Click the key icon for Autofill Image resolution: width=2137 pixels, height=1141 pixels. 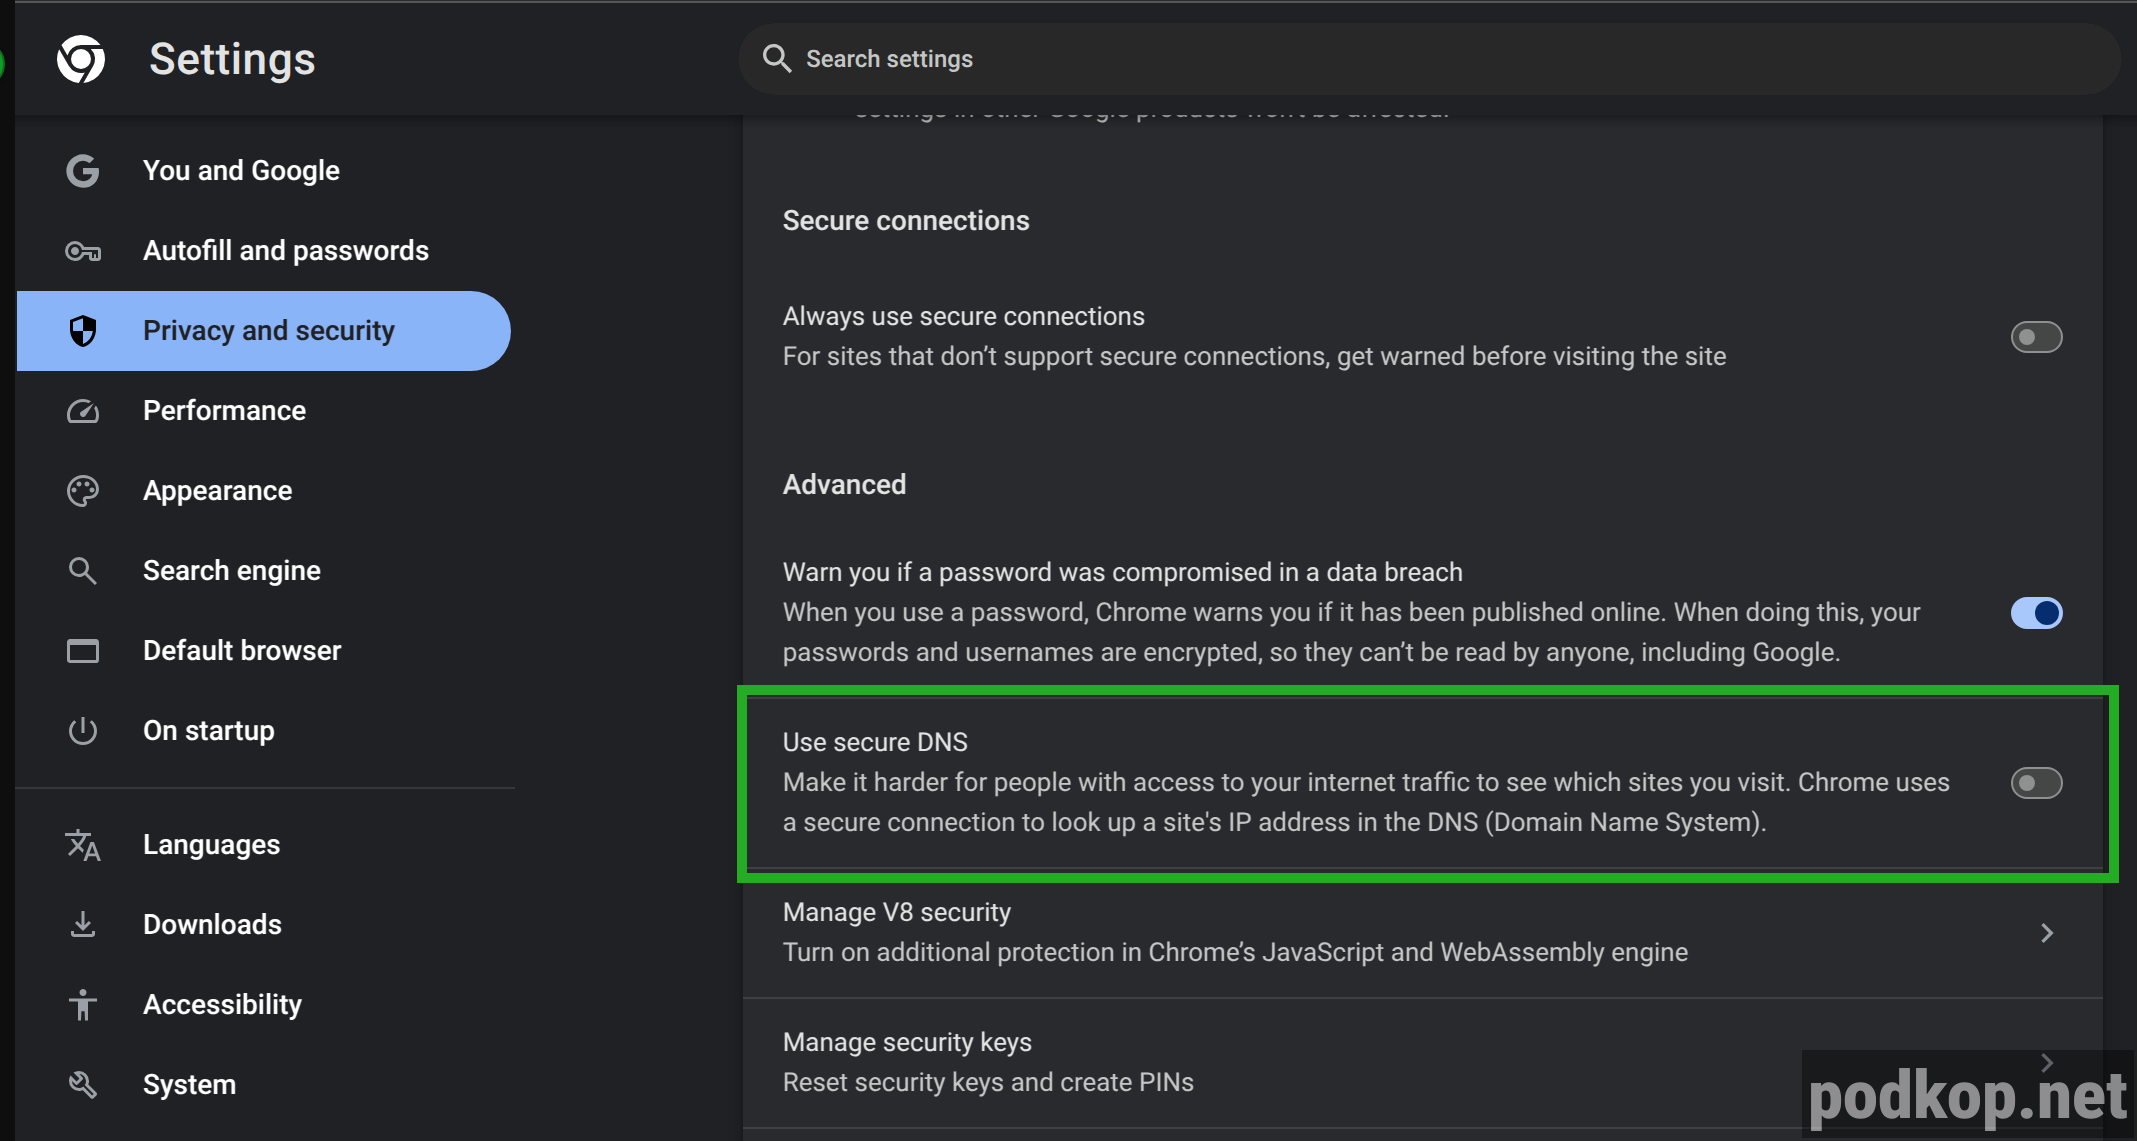pyautogui.click(x=83, y=251)
